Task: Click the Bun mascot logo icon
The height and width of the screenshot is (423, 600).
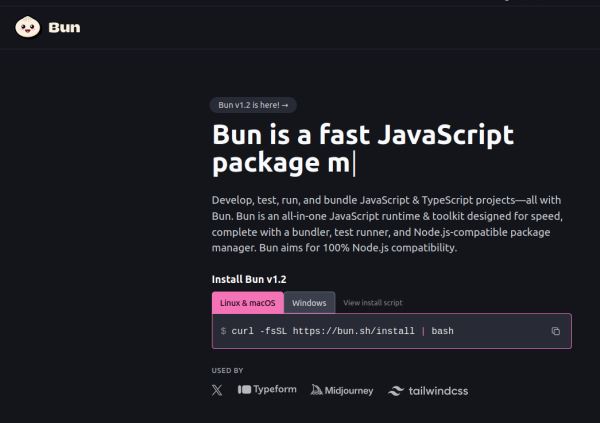Action: pos(27,27)
